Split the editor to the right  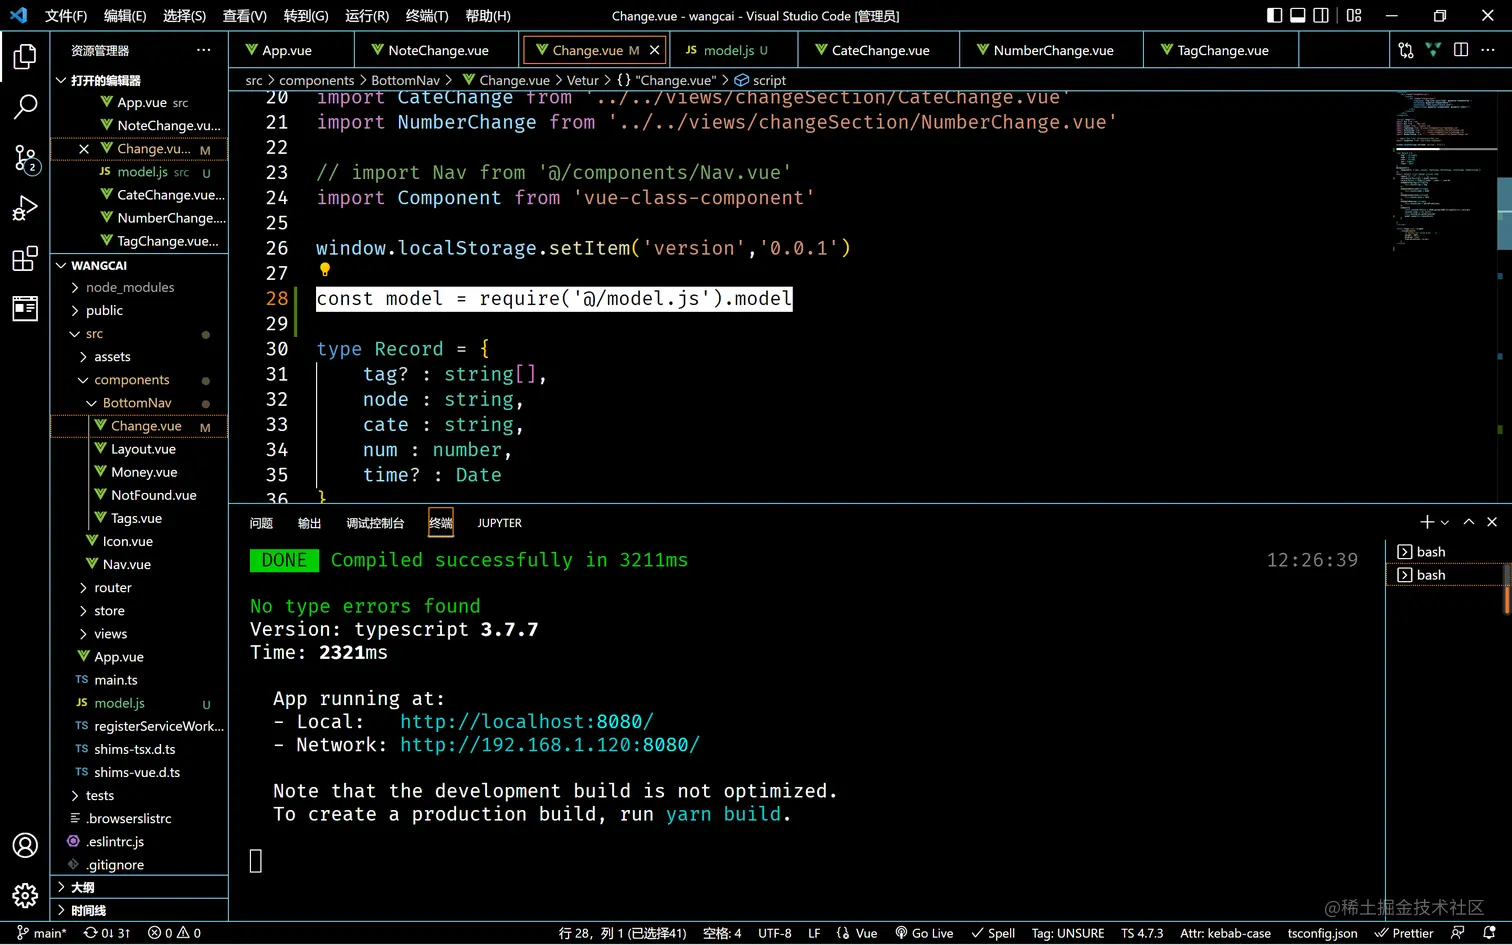pos(1461,50)
